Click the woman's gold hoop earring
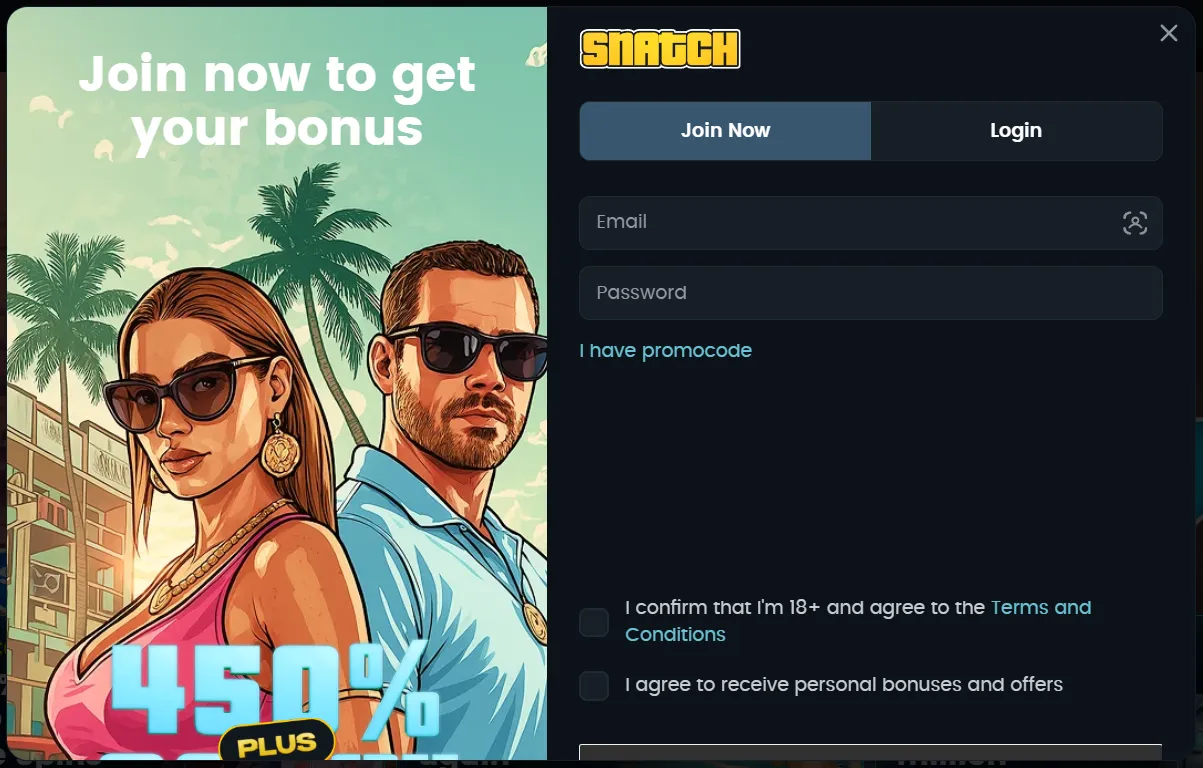Screen dimensions: 1203x768 pyautogui.click(x=281, y=449)
